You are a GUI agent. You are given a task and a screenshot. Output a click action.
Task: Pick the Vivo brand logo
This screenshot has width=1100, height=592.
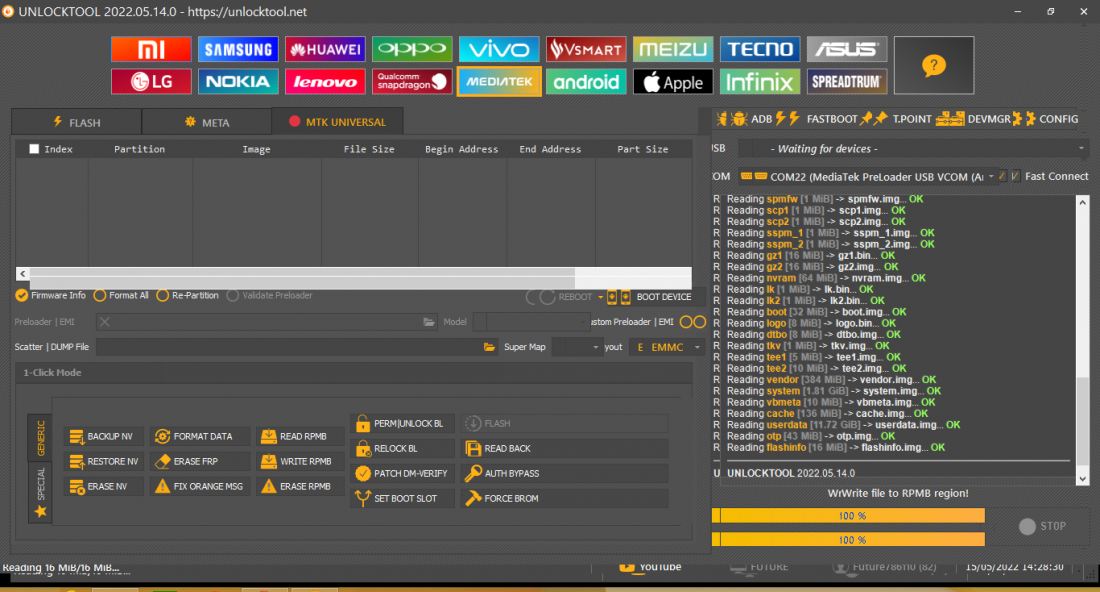[499, 49]
